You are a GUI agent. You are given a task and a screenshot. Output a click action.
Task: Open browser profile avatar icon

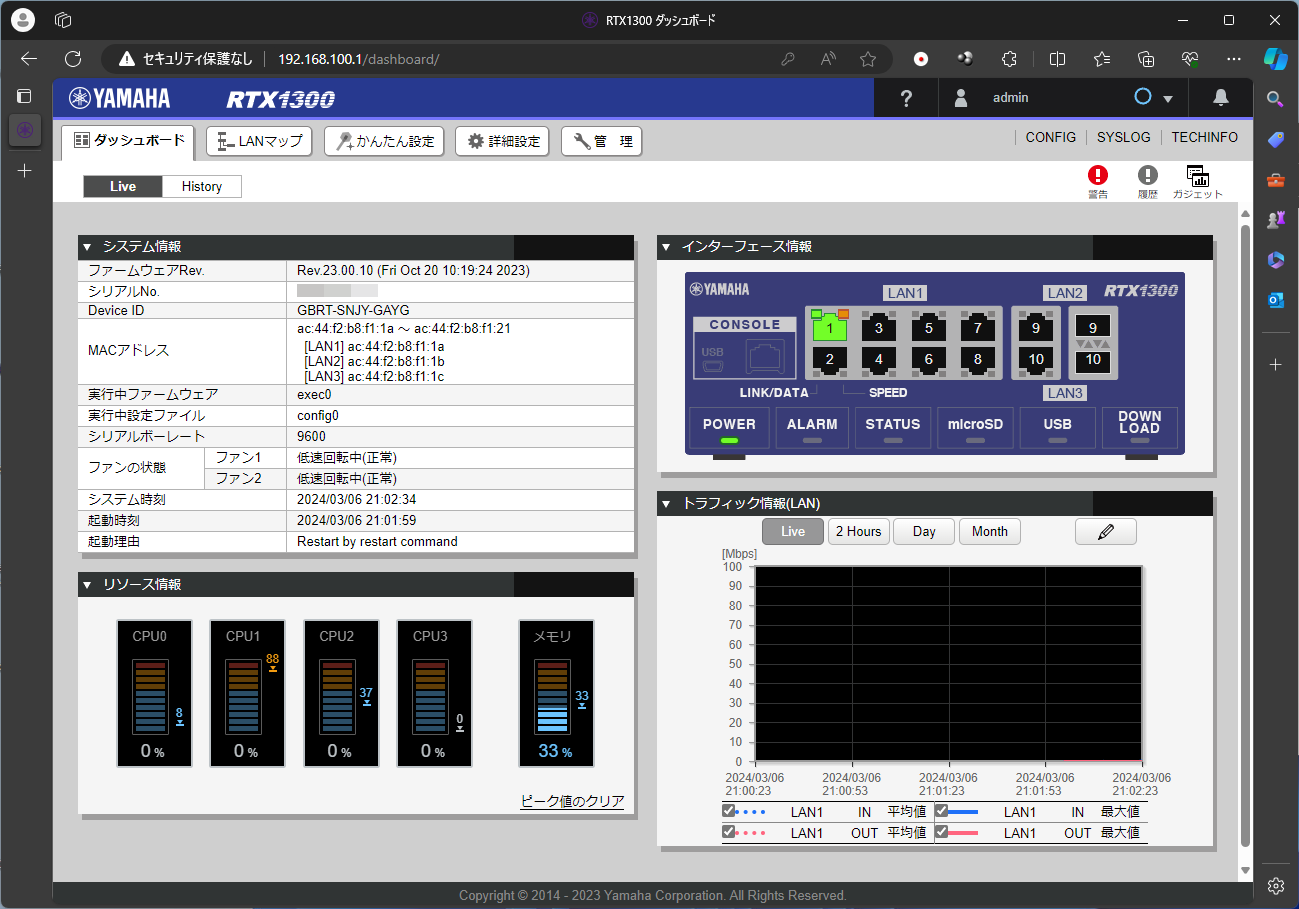pyautogui.click(x=25, y=19)
